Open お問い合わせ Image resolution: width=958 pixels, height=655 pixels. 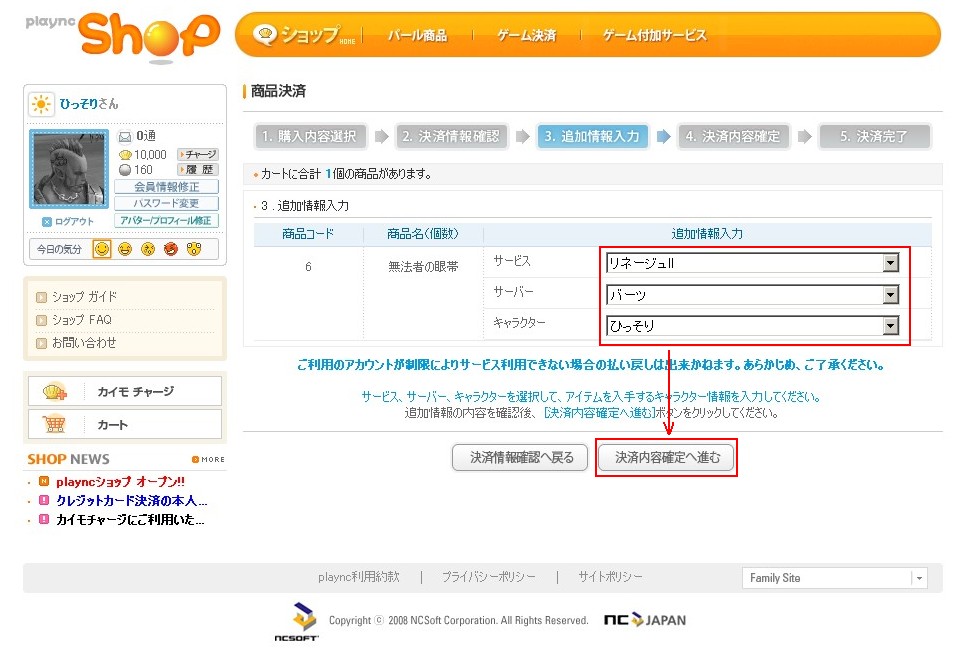[84, 343]
